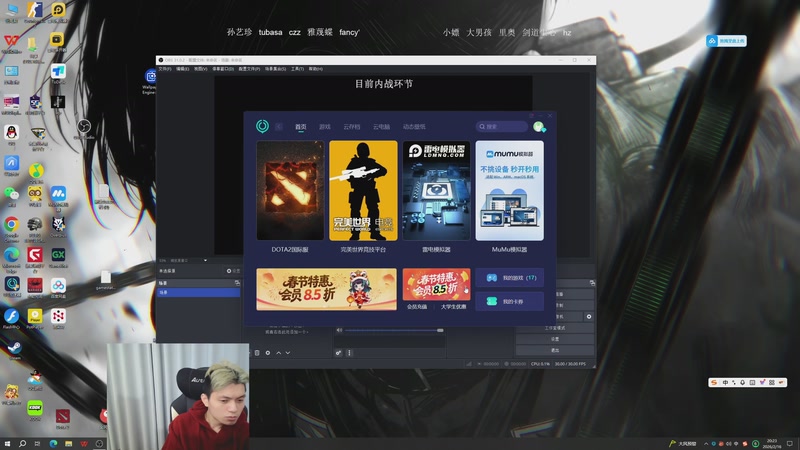Open the gear beside OBS controls button

tap(589, 316)
